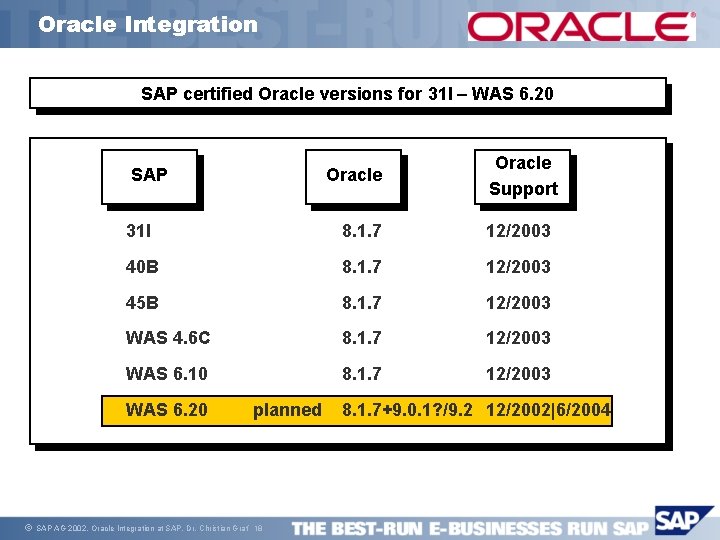Select the '8.1.7+9.0.1?/9.2' version text

(x=407, y=409)
